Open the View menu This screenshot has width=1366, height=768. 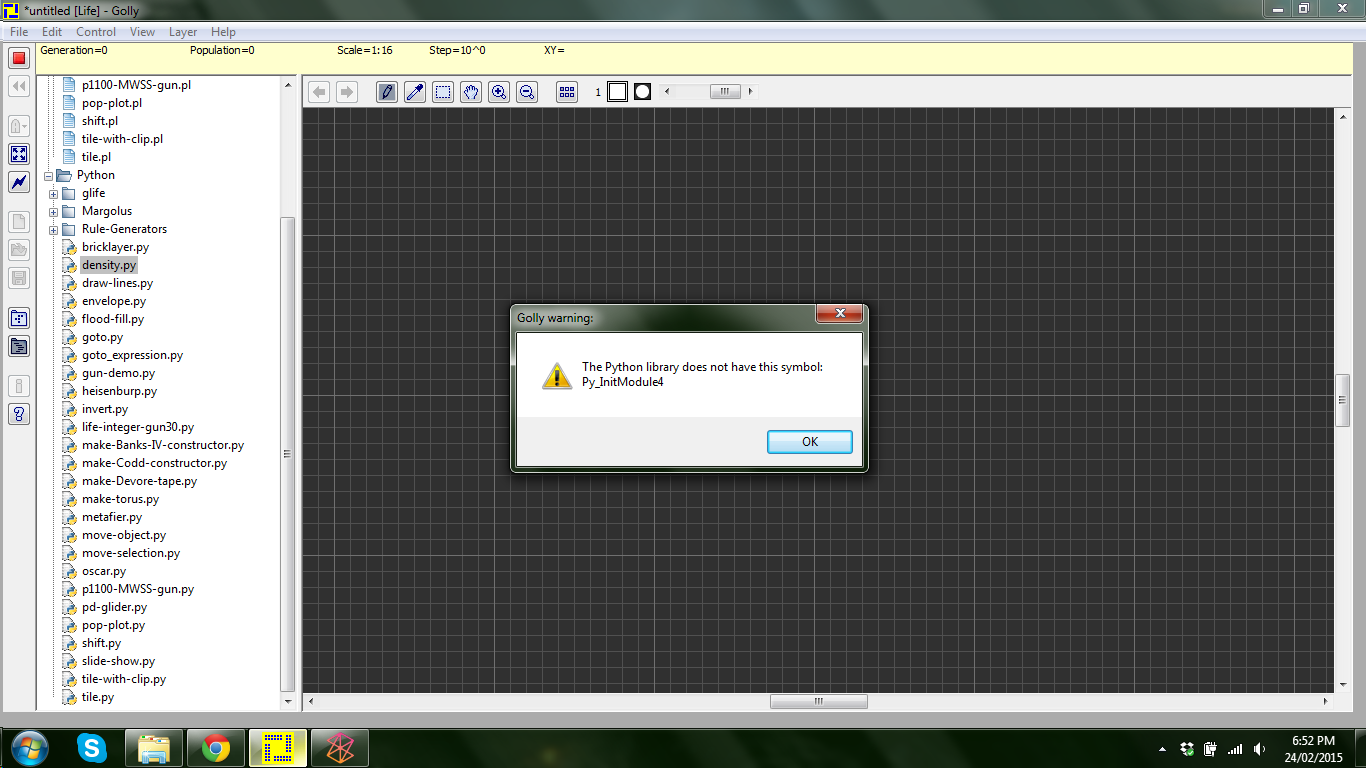tap(143, 32)
